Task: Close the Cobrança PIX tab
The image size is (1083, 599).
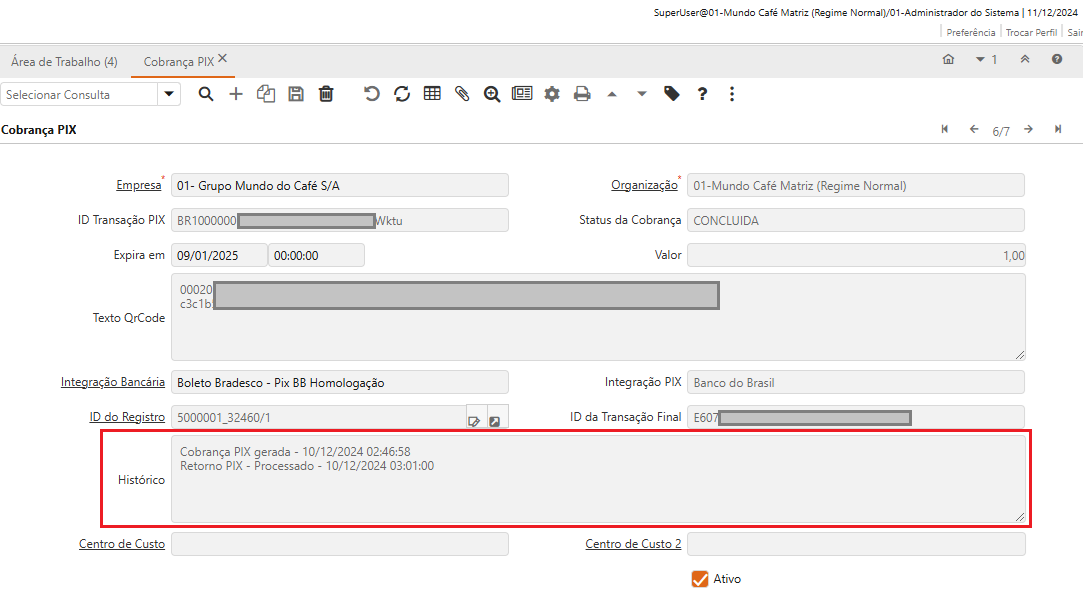Action: click(223, 59)
